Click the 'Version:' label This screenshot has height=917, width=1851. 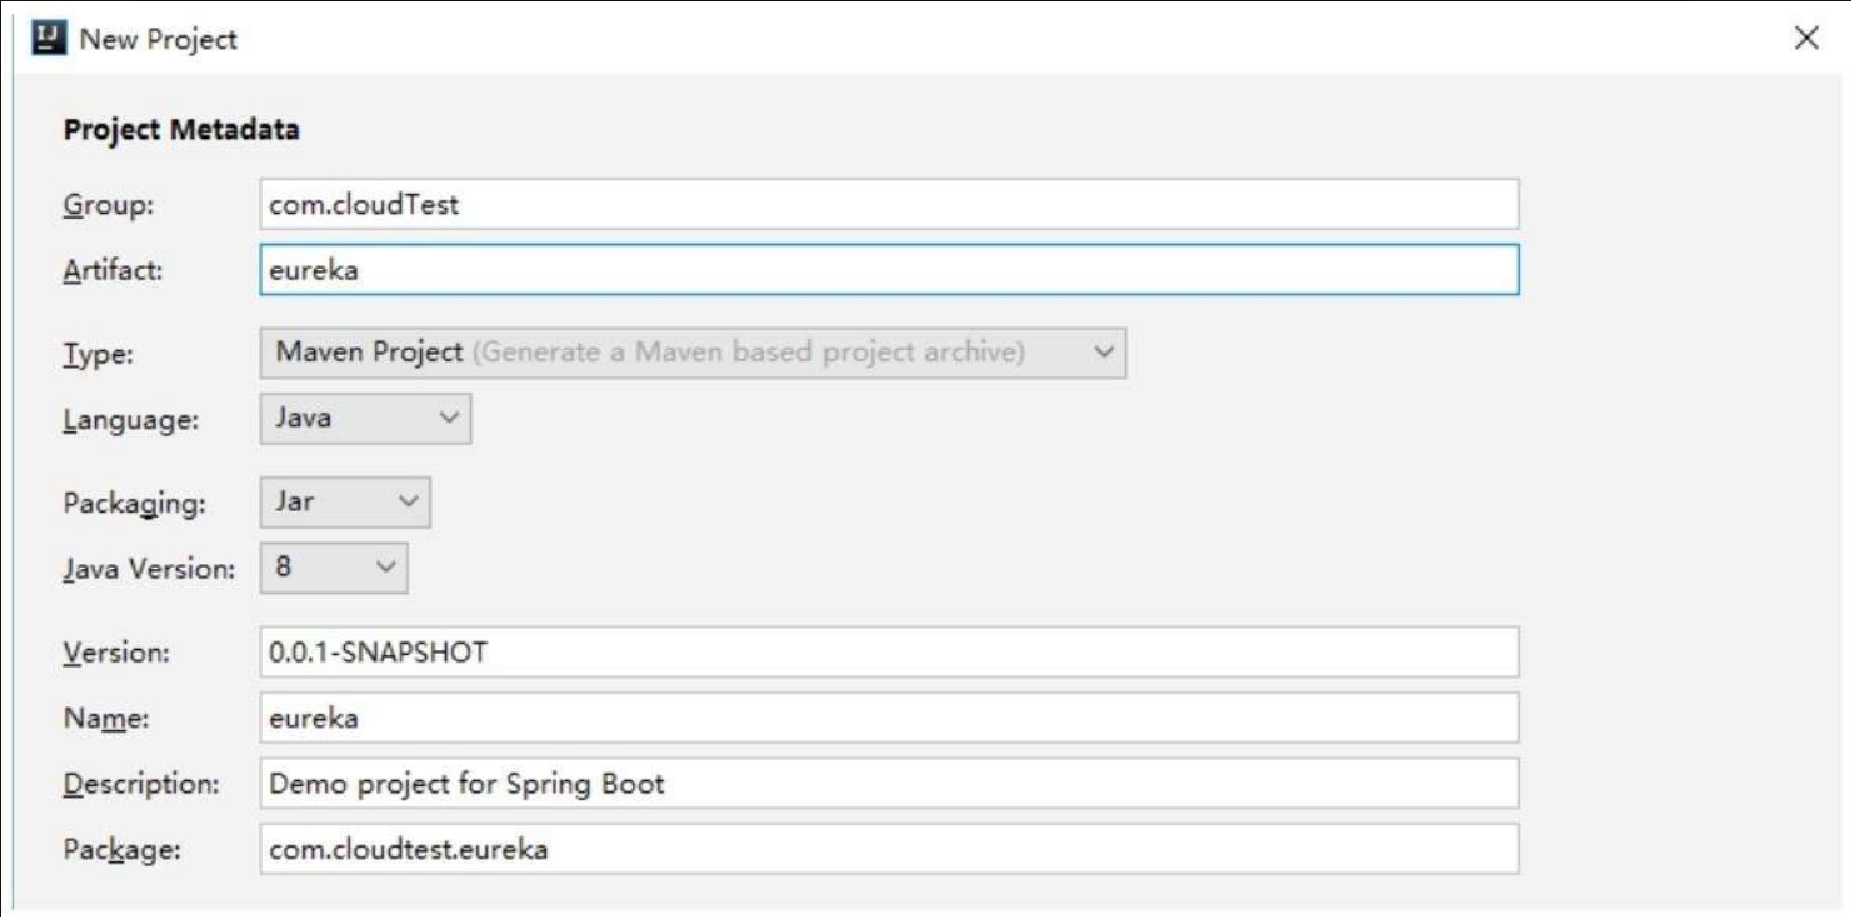coord(117,653)
